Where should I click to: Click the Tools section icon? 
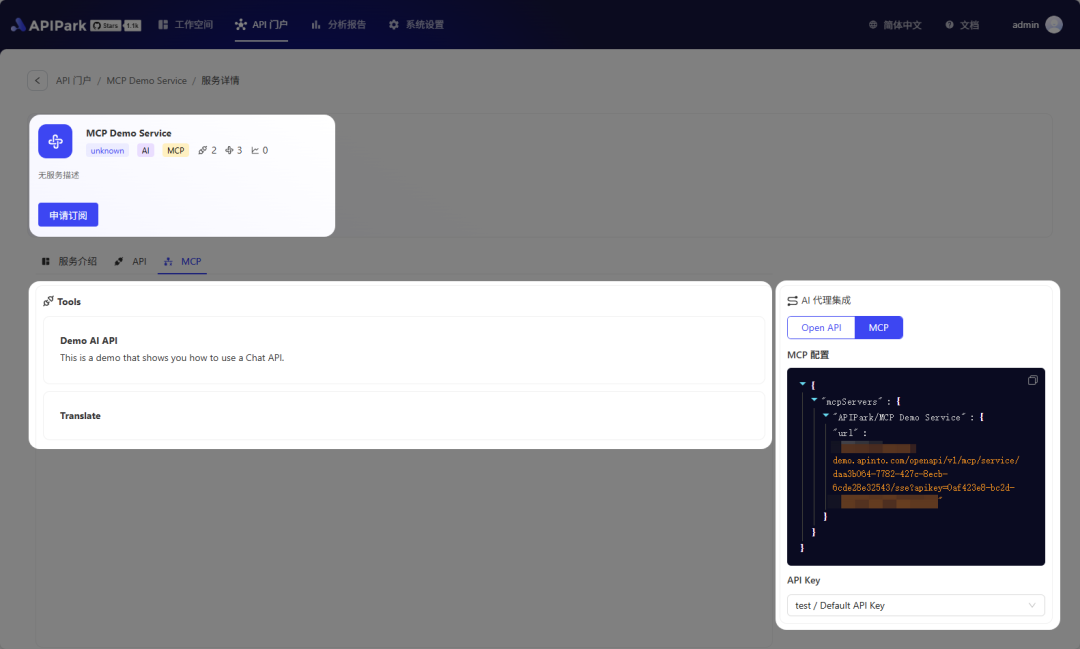tap(48, 301)
